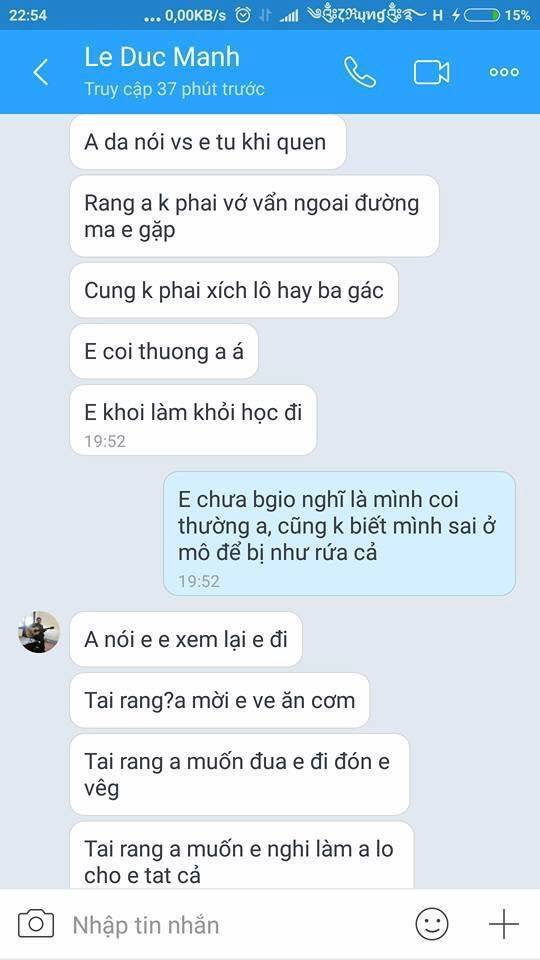The width and height of the screenshot is (540, 960).
Task: Start a voice call with Le Duc Manh
Action: pos(359,72)
